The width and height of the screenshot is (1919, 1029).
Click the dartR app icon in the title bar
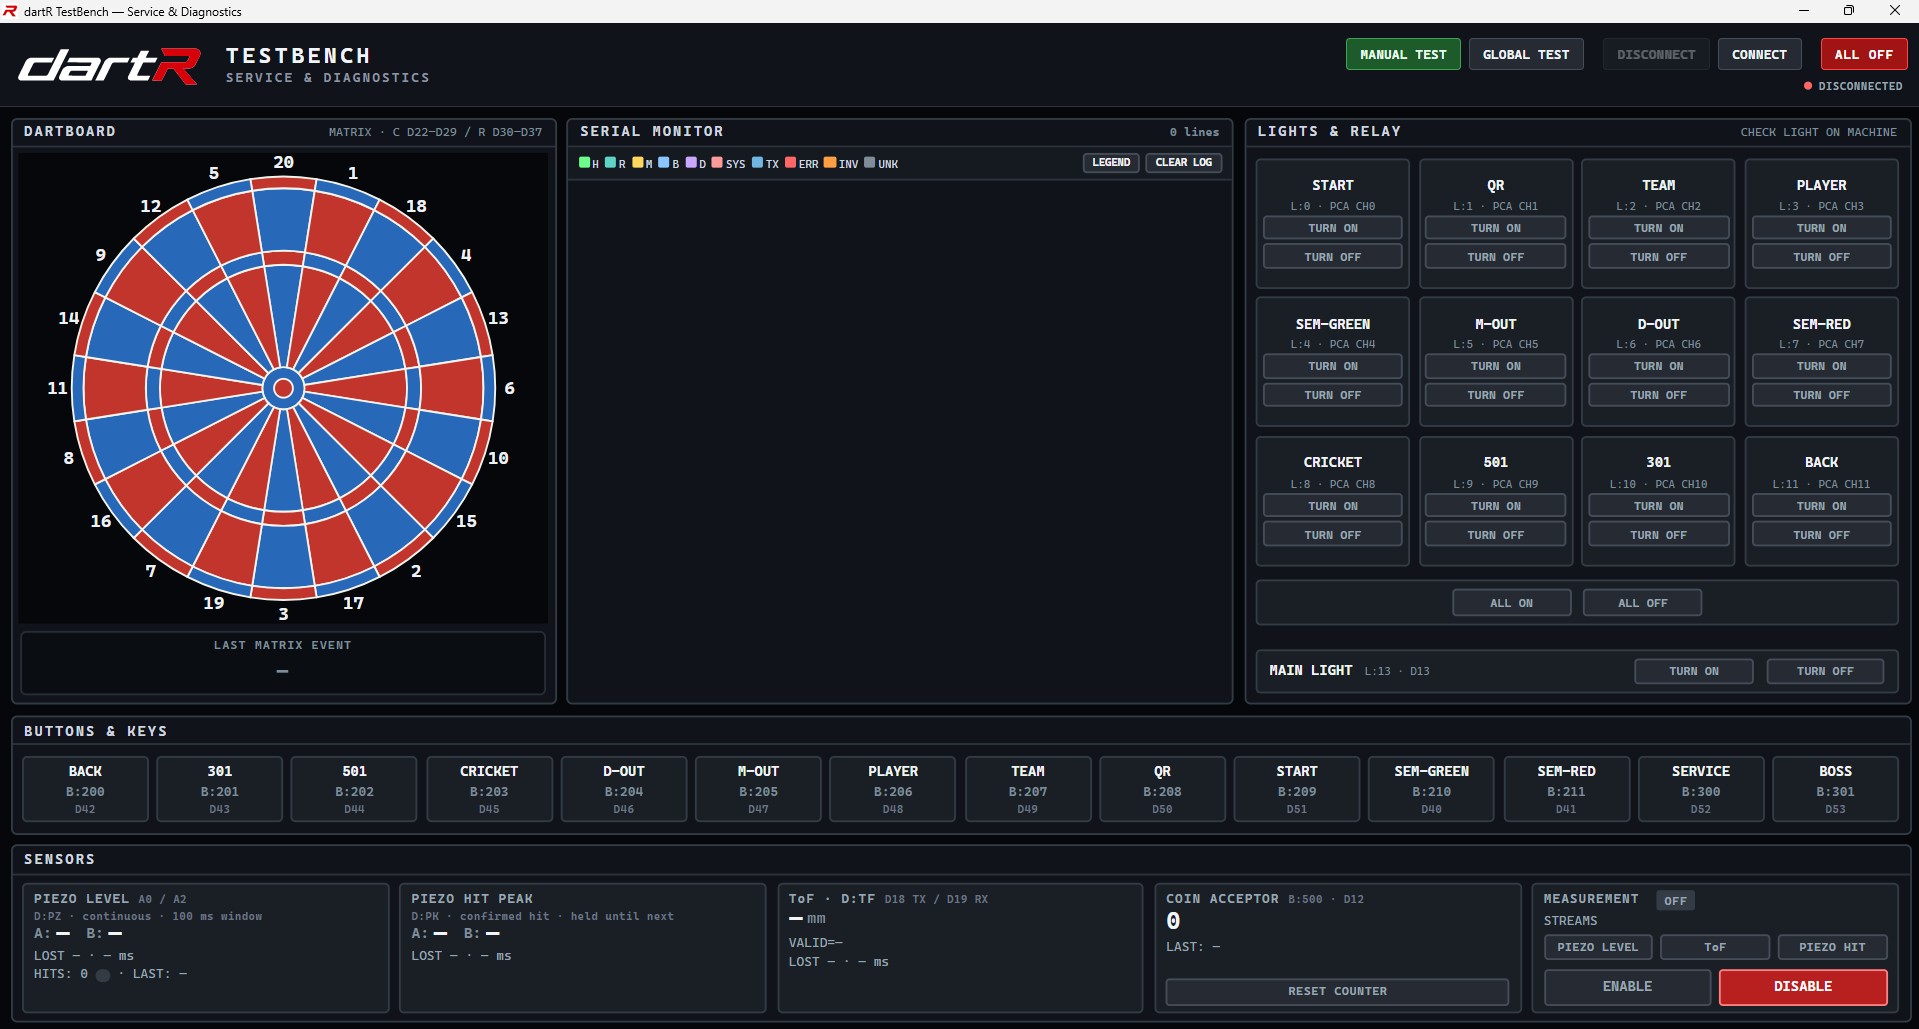(10, 11)
